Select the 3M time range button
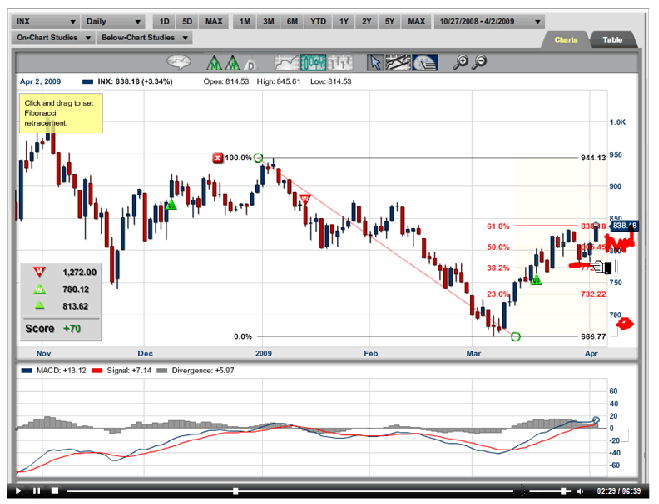The width and height of the screenshot is (659, 504). pos(267,20)
